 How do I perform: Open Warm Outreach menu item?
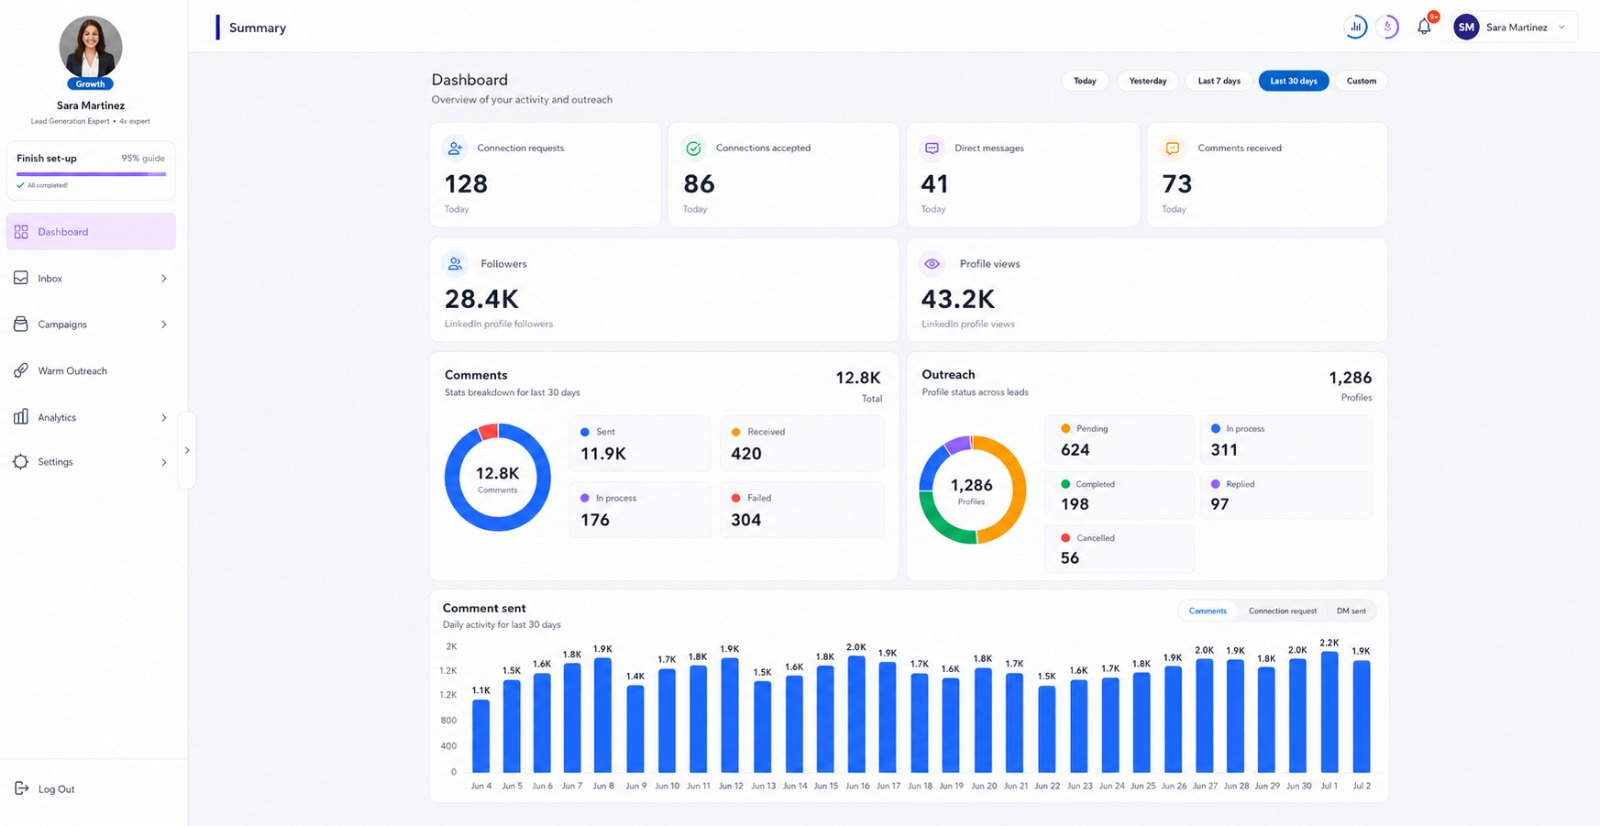pyautogui.click(x=91, y=371)
